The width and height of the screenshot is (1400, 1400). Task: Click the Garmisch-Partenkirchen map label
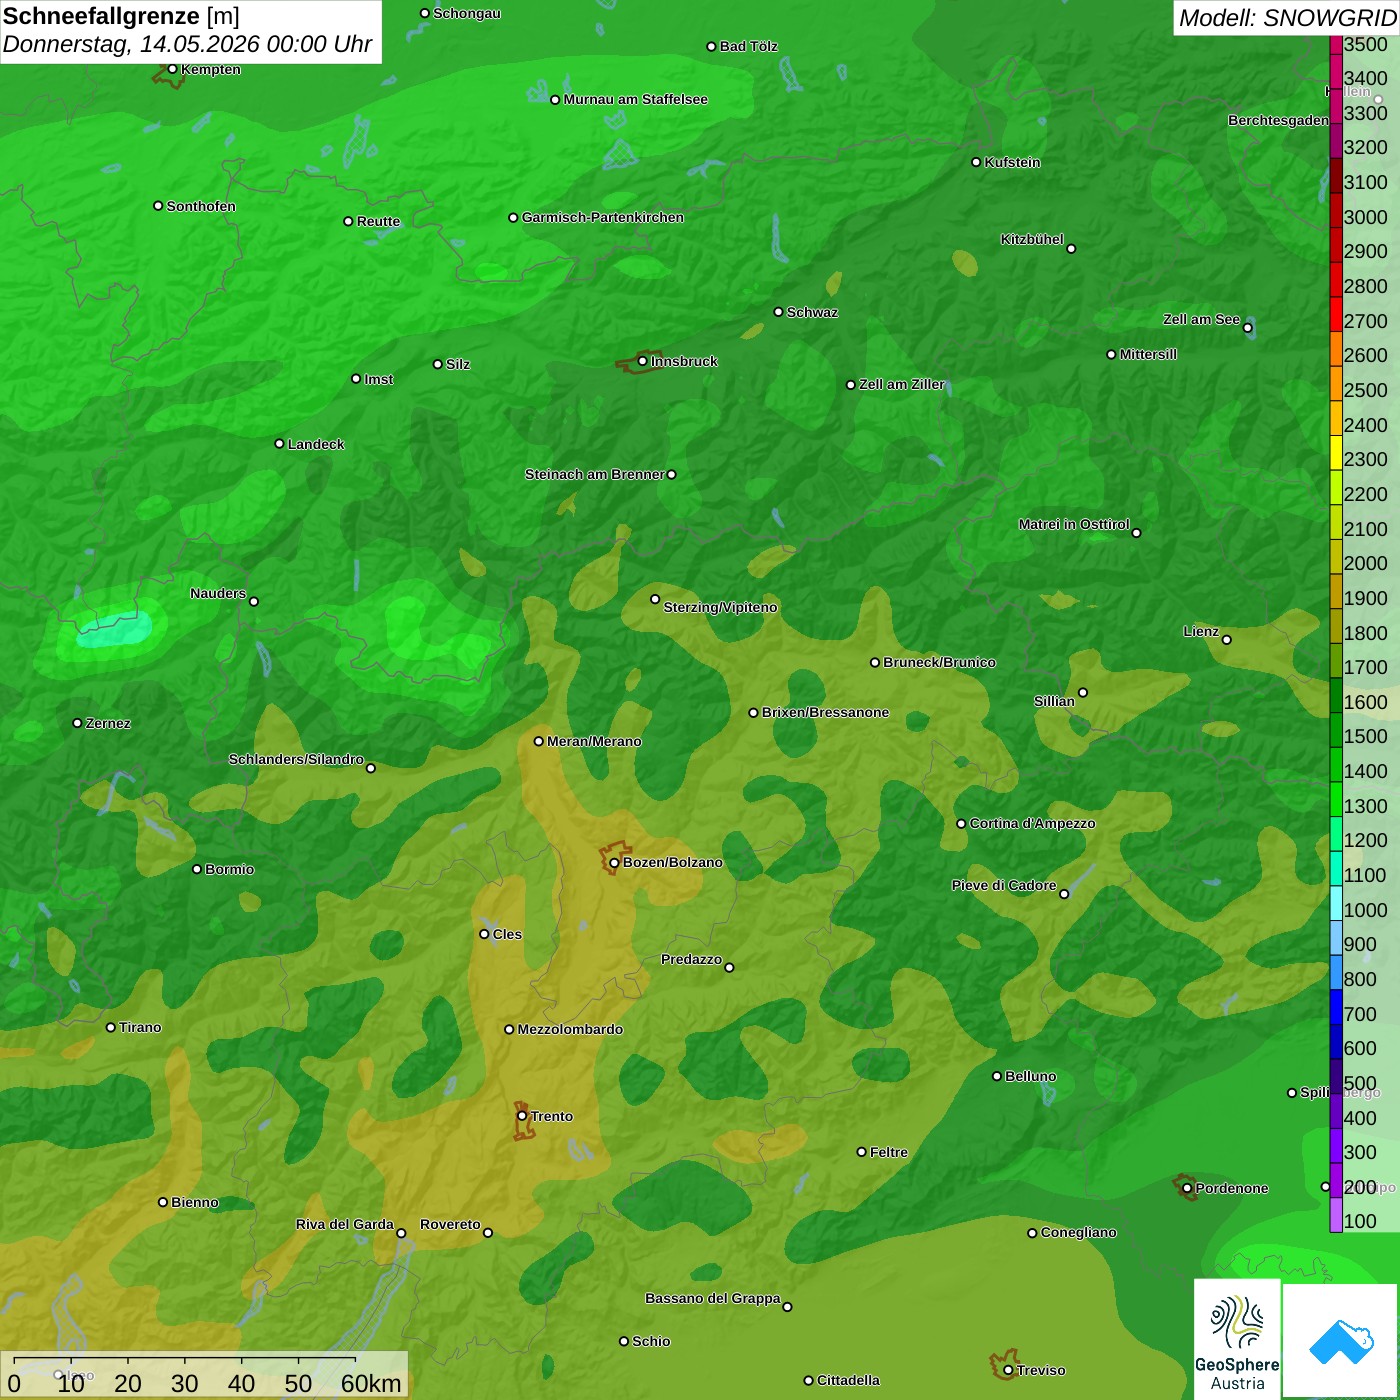click(603, 217)
